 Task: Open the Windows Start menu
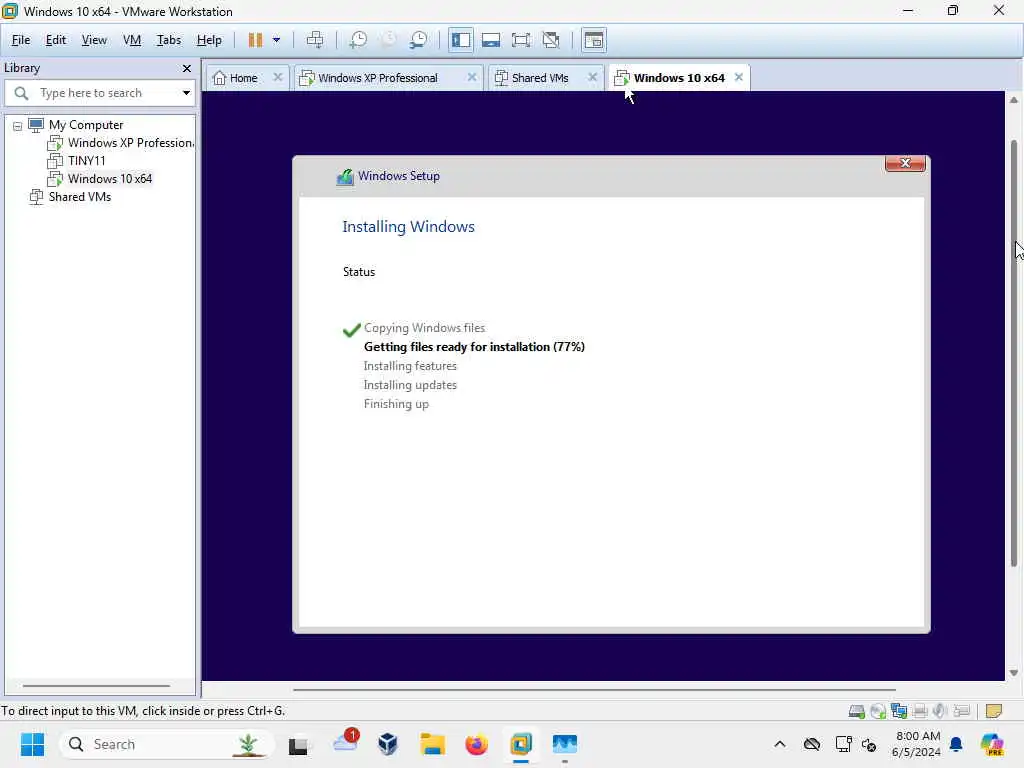pyautogui.click(x=33, y=744)
